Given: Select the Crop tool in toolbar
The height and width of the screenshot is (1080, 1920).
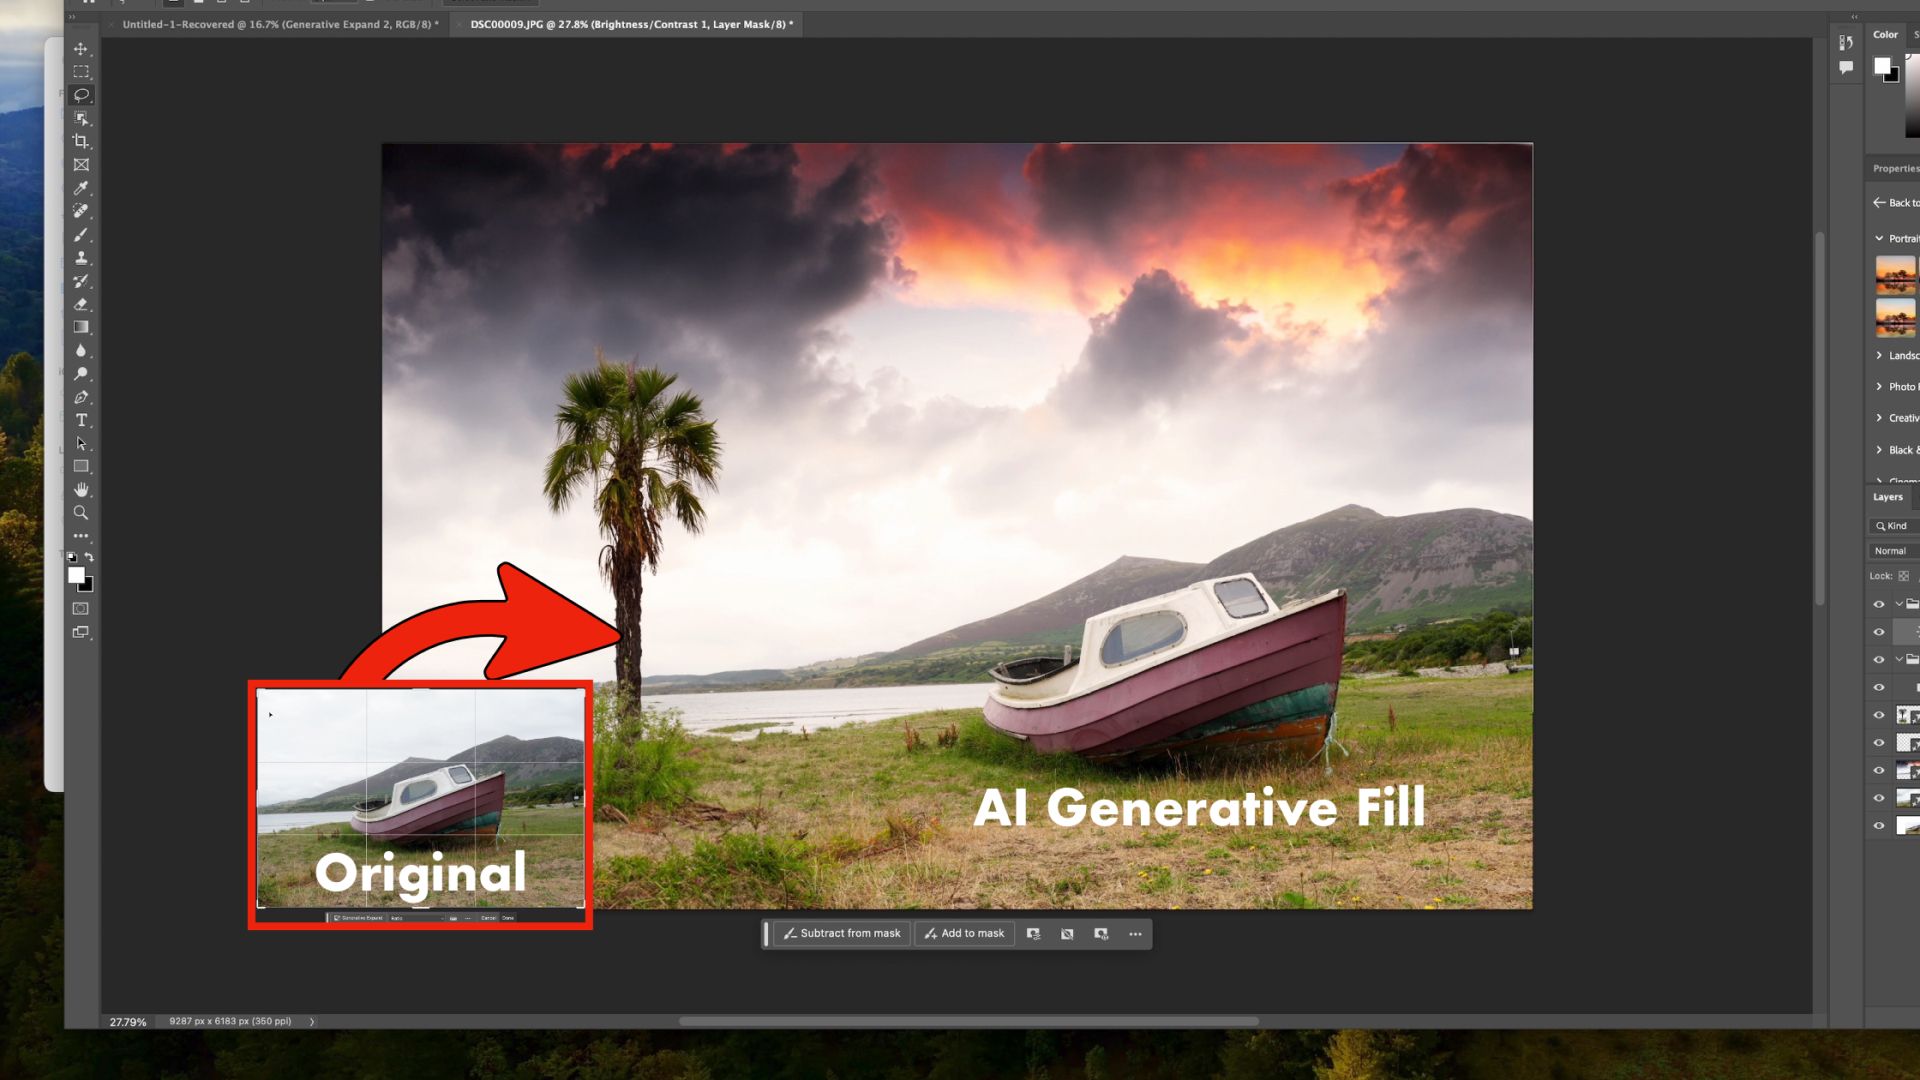Looking at the screenshot, I should pyautogui.click(x=80, y=141).
